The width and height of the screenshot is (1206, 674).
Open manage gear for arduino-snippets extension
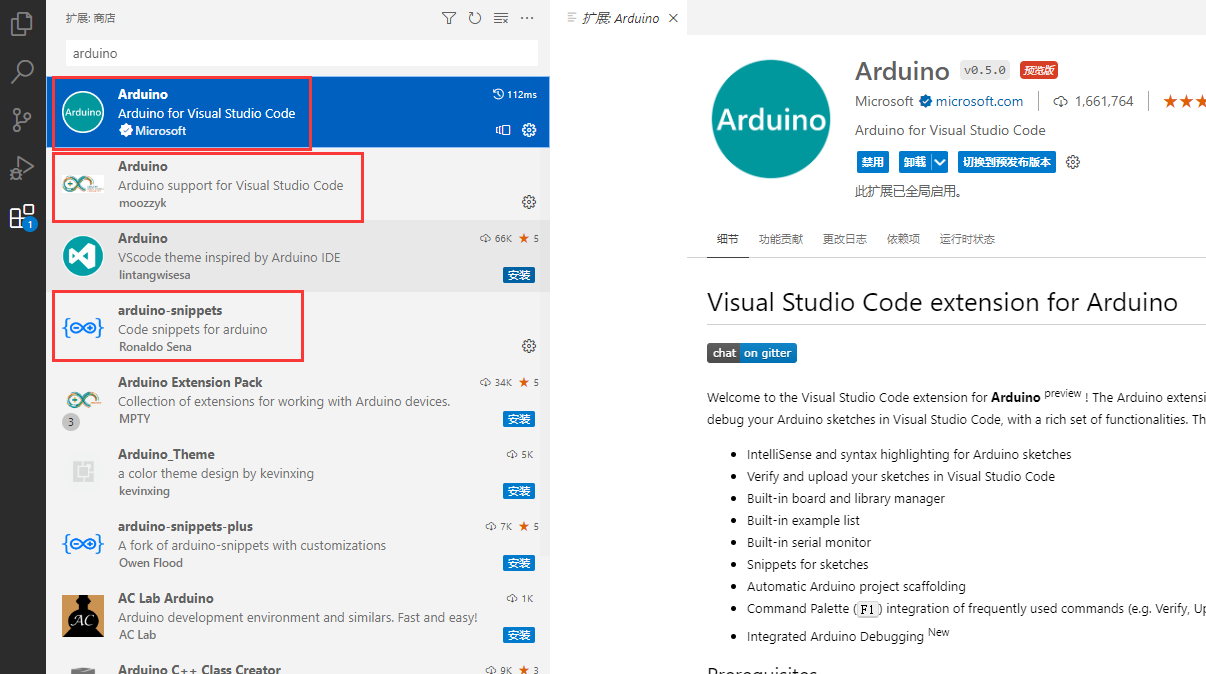click(x=529, y=346)
